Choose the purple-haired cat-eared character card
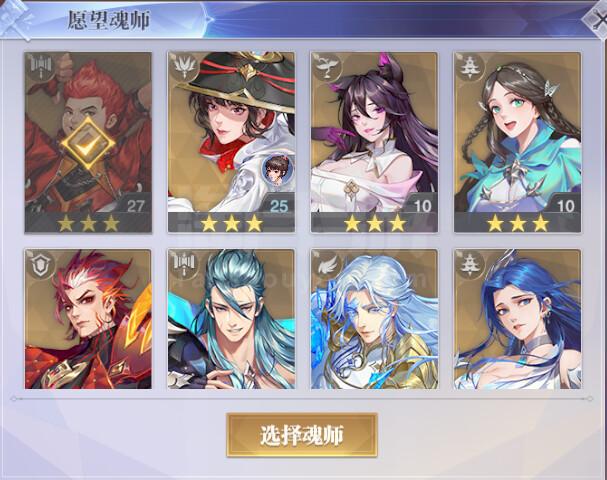The height and width of the screenshot is (480, 607). tap(374, 142)
